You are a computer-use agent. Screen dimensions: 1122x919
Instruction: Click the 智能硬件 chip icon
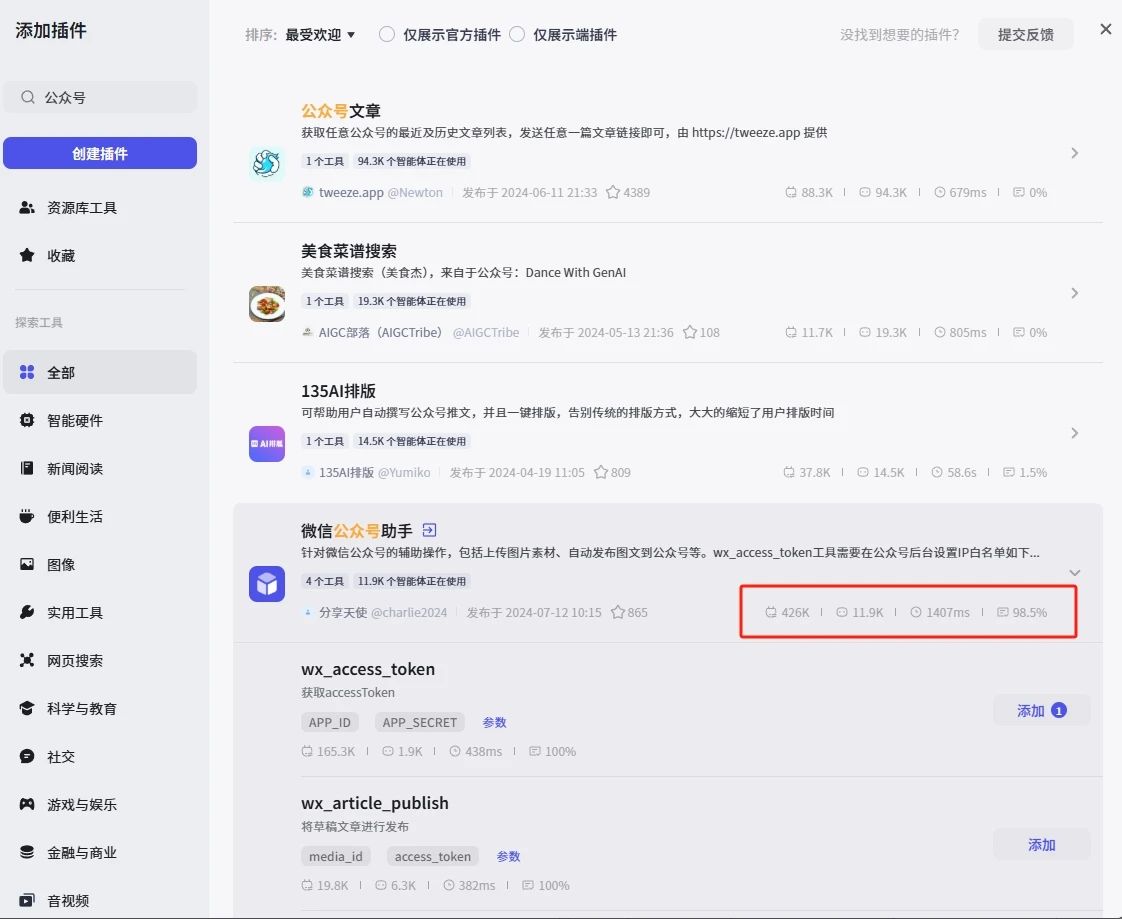click(x=27, y=420)
